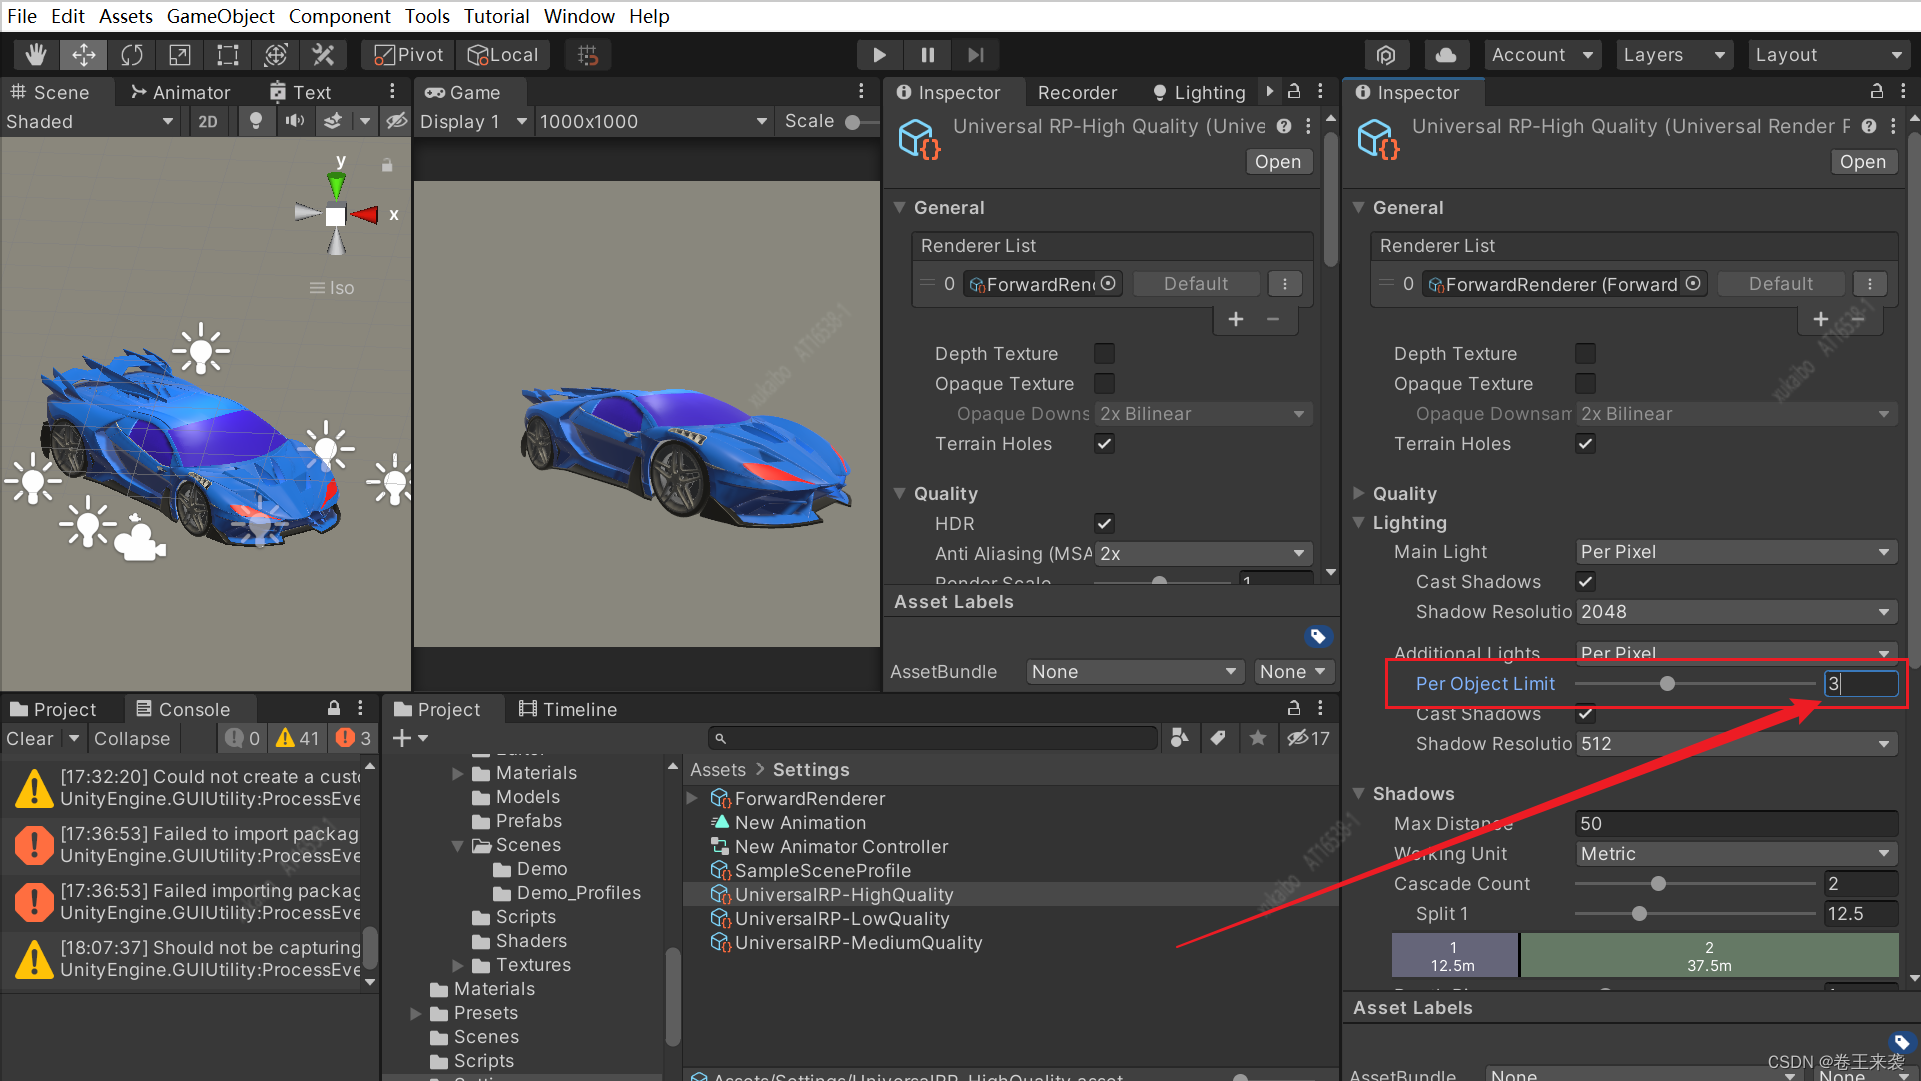Show favorites star in Project panel

[x=1257, y=738]
